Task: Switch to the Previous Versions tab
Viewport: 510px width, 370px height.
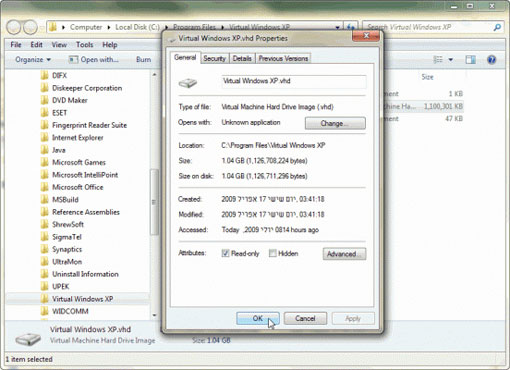Action: point(283,58)
